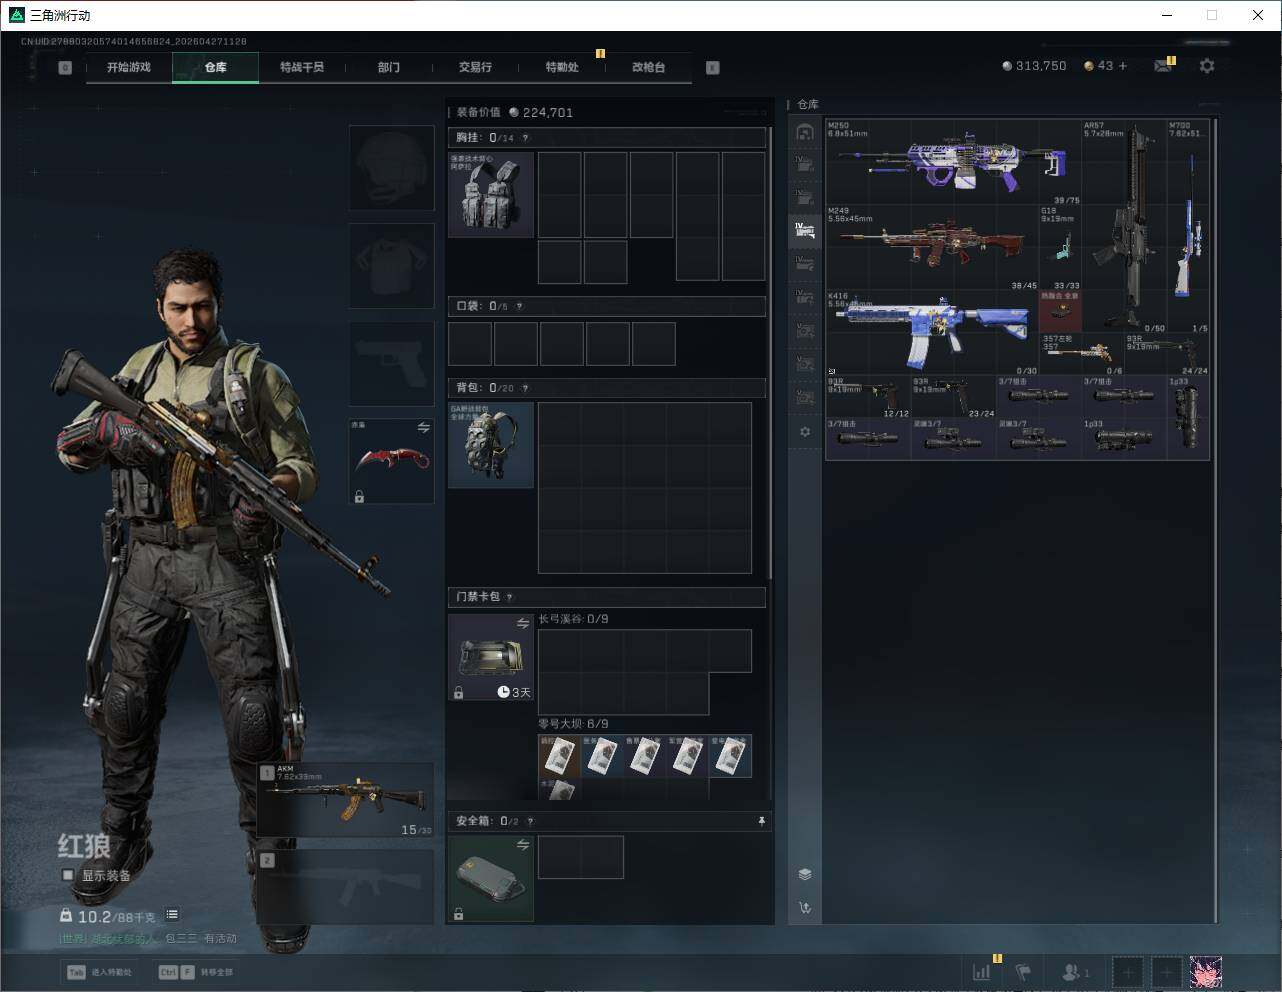1282x992 pixels.
Task: Select the M250 machine gun in stash
Action: tap(953, 162)
